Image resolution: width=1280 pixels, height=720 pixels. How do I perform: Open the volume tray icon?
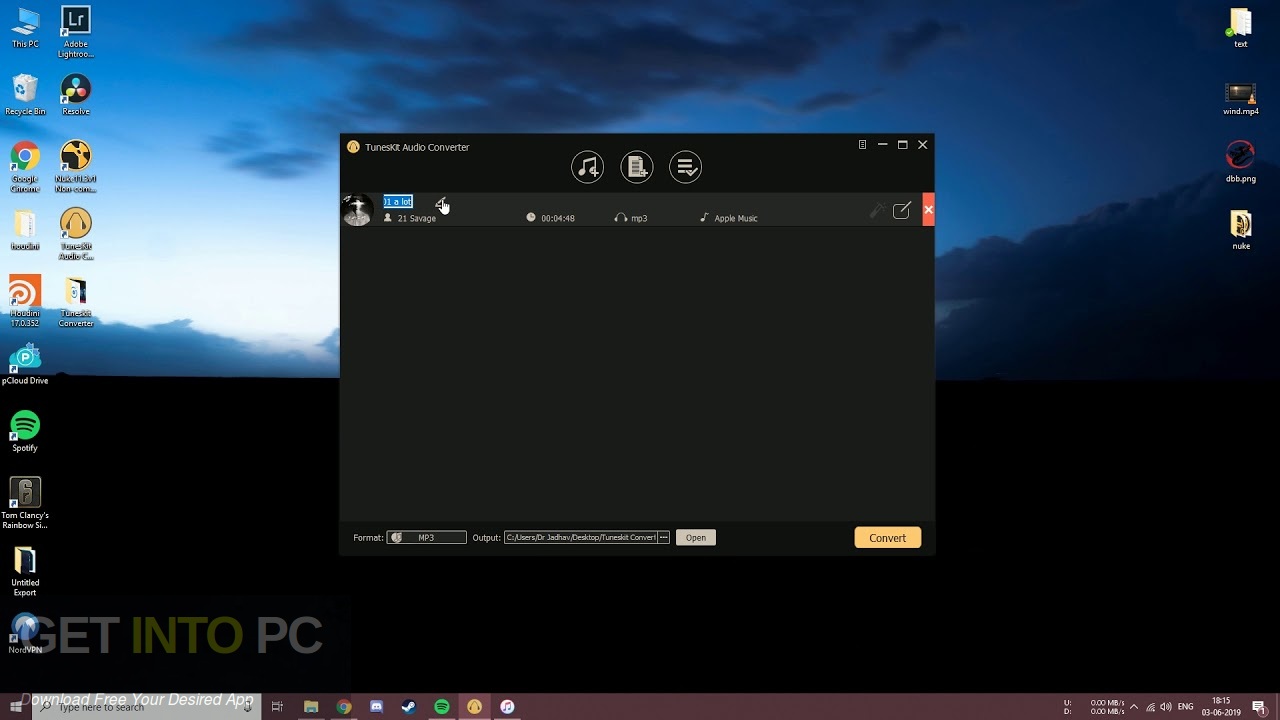[x=1165, y=707]
